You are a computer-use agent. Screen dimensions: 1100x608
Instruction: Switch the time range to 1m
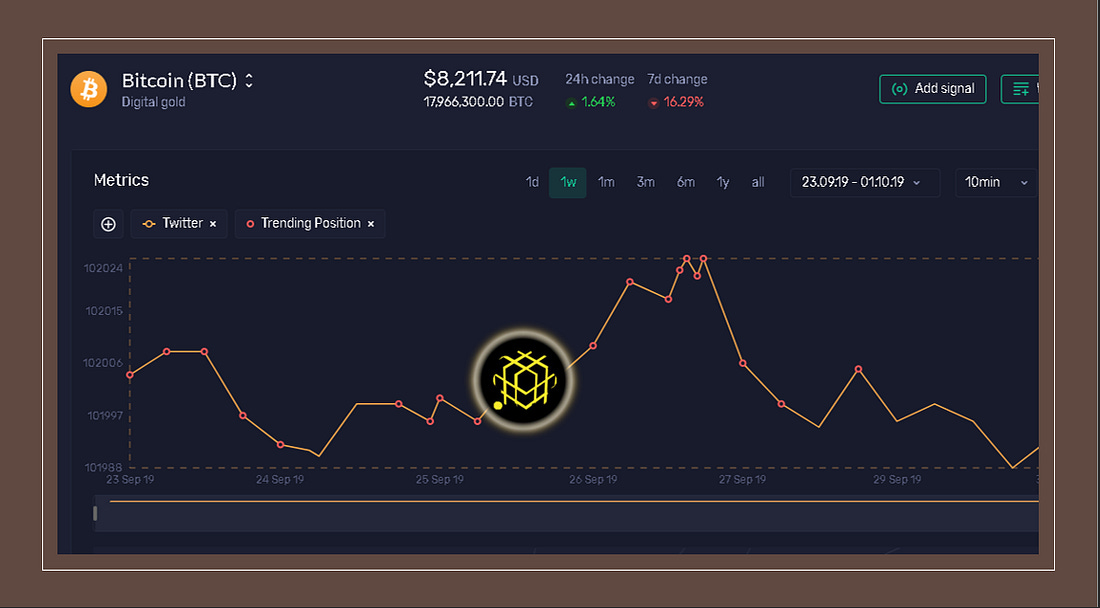pyautogui.click(x=606, y=182)
